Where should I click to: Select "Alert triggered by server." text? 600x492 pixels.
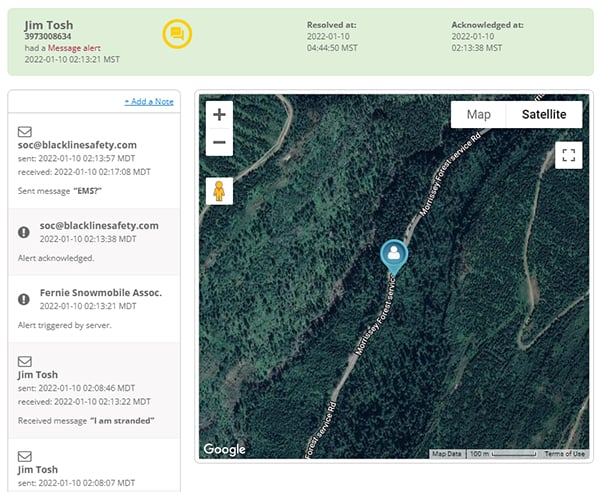click(65, 325)
